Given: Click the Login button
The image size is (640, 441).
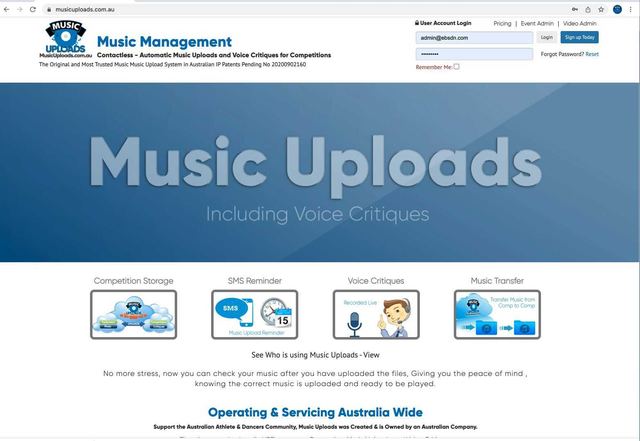Looking at the screenshot, I should pyautogui.click(x=547, y=37).
